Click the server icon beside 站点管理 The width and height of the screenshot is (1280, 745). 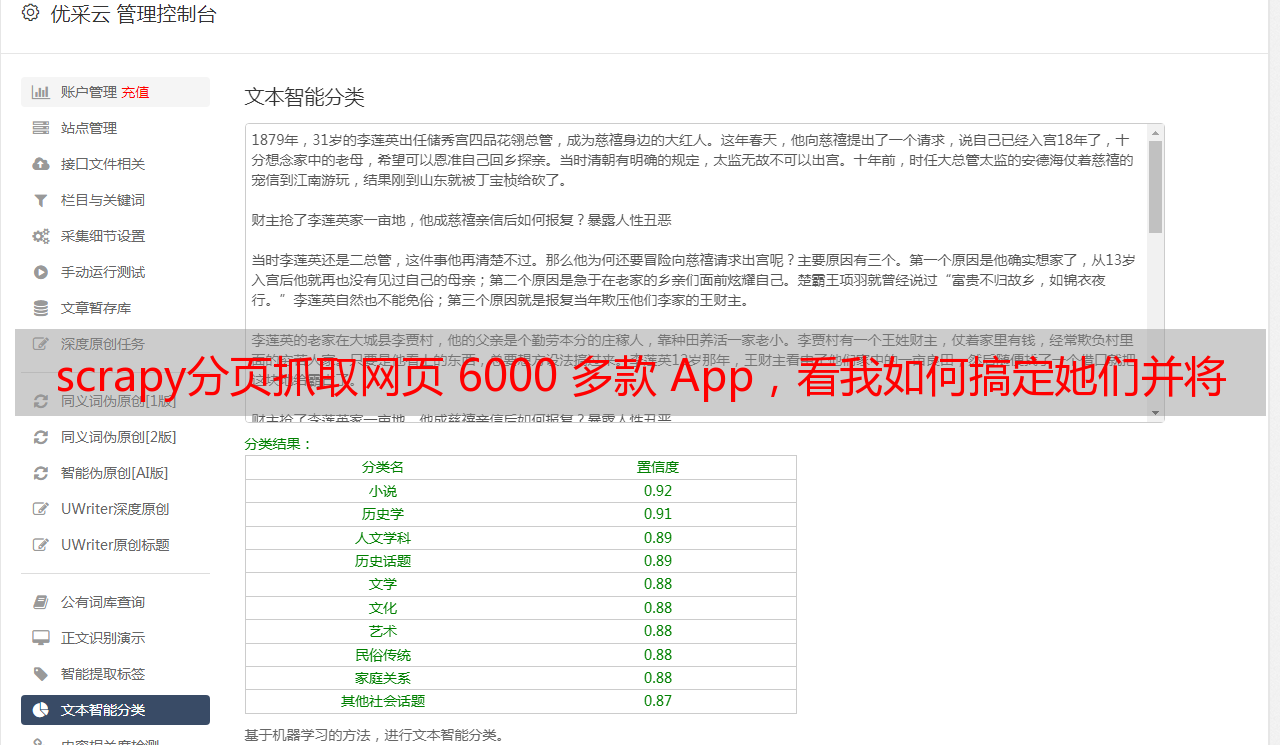pyautogui.click(x=41, y=128)
